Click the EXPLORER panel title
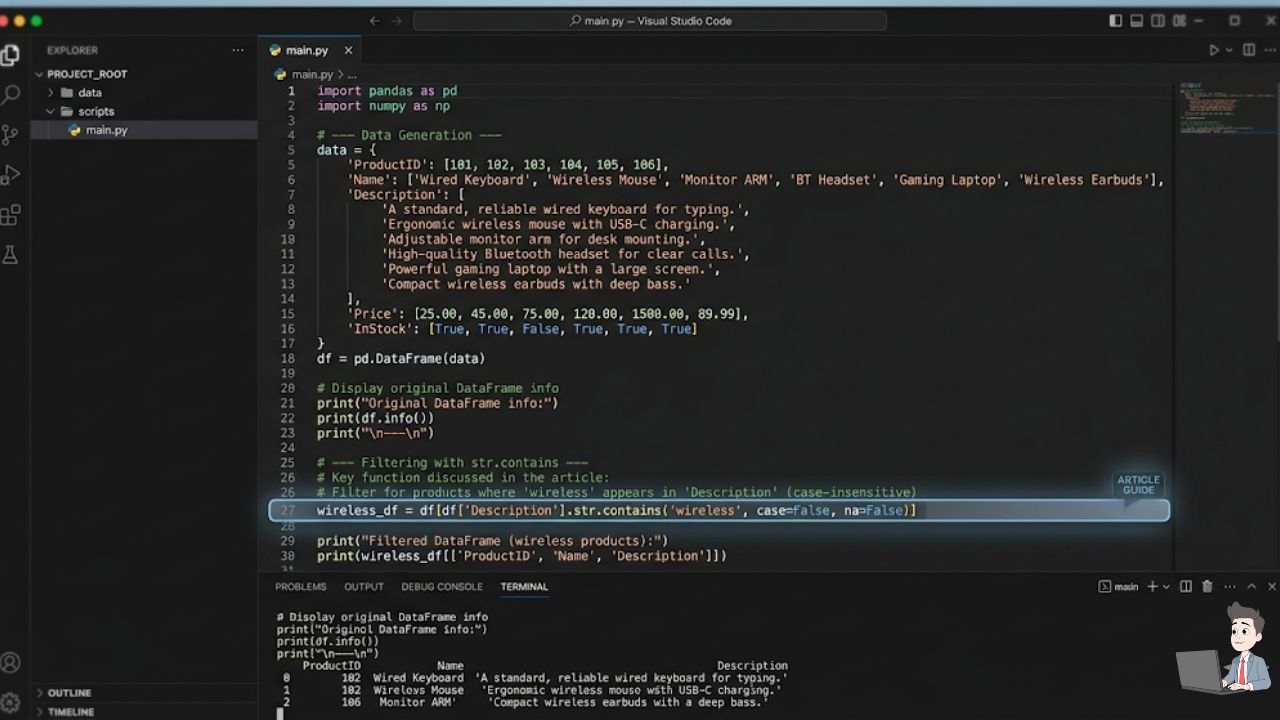 72,50
